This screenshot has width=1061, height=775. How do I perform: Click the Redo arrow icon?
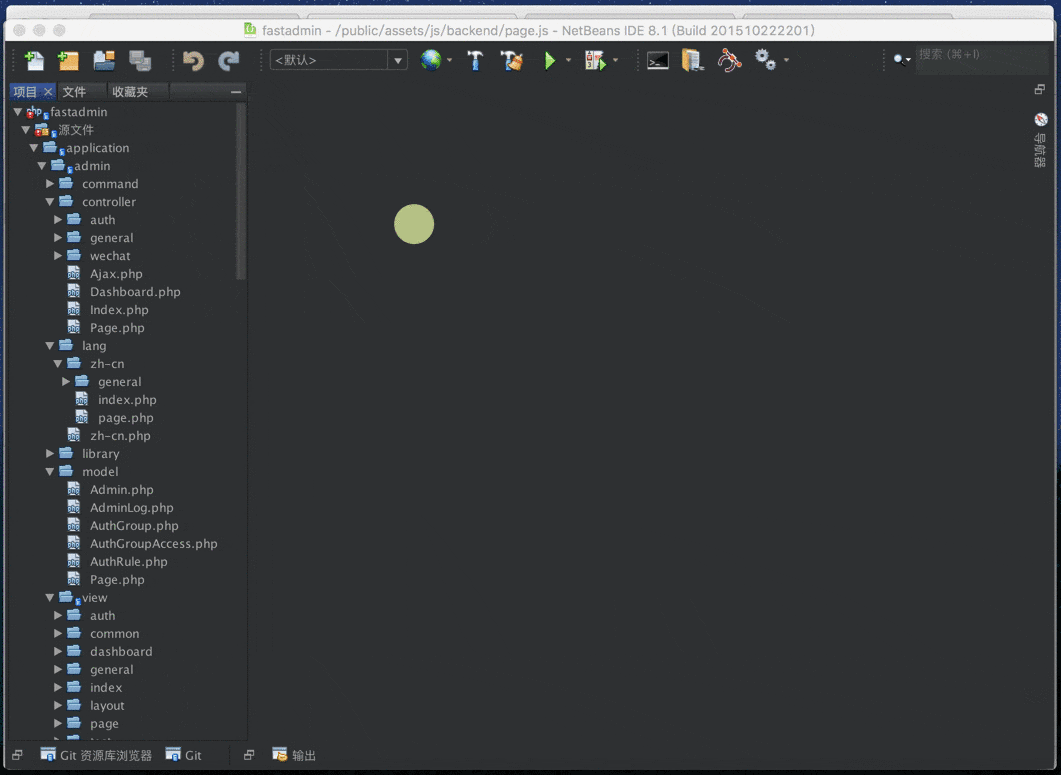pos(230,60)
